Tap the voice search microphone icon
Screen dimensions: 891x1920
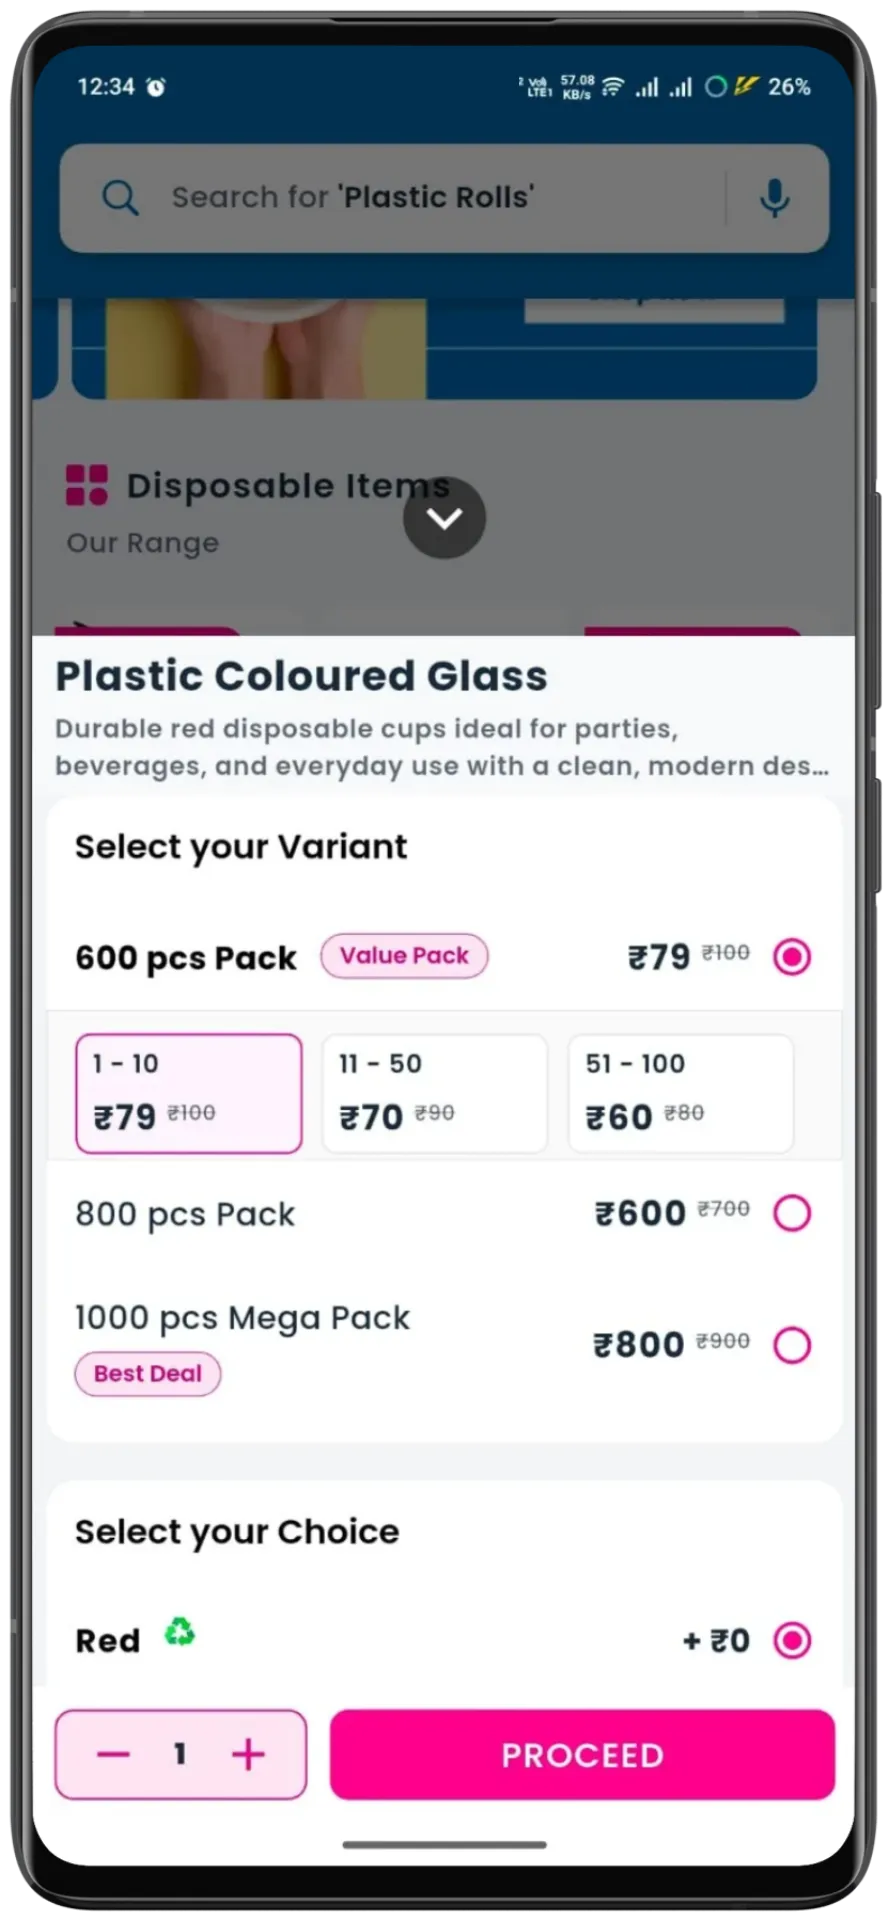tap(775, 198)
